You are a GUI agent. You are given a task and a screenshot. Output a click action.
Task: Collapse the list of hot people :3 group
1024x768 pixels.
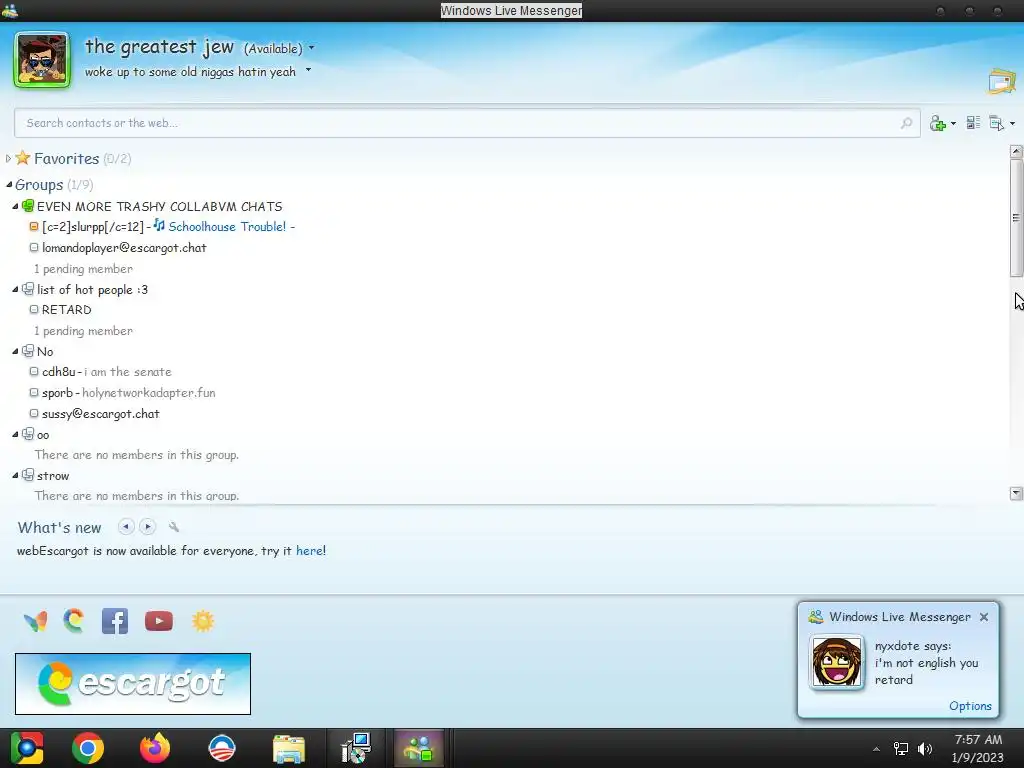pyautogui.click(x=15, y=289)
